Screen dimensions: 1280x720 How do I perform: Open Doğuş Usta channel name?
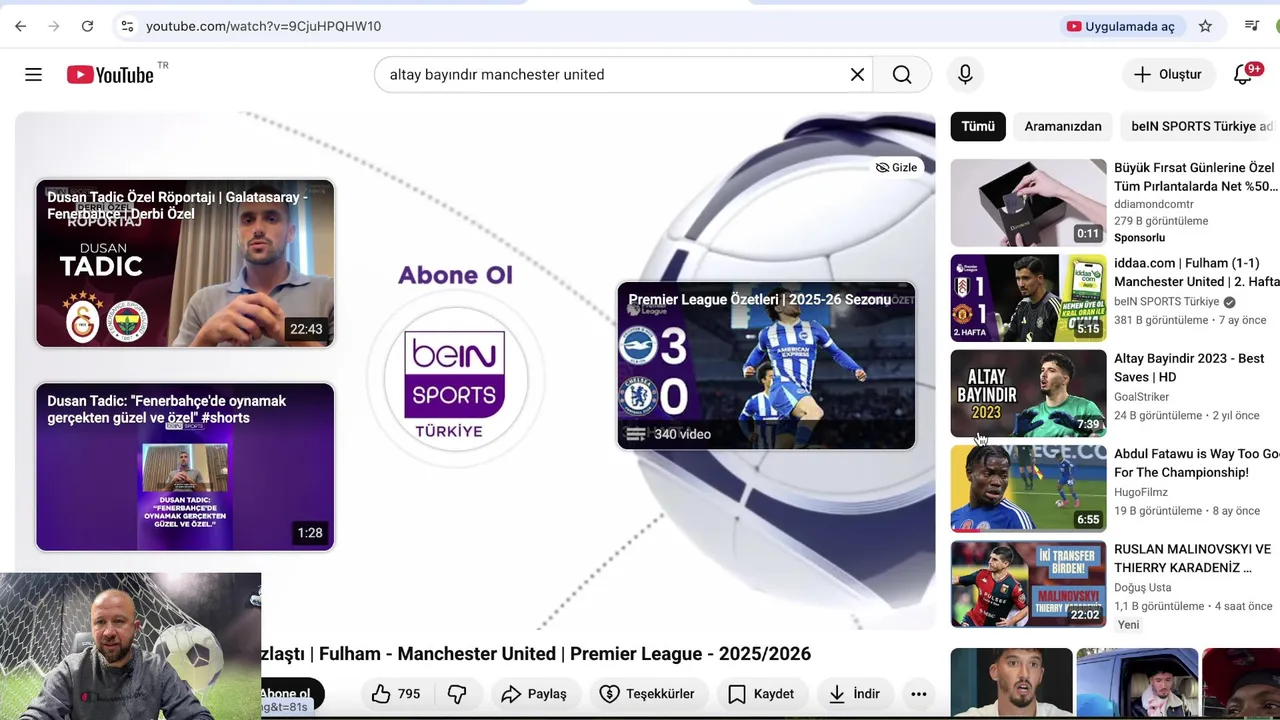click(1142, 587)
